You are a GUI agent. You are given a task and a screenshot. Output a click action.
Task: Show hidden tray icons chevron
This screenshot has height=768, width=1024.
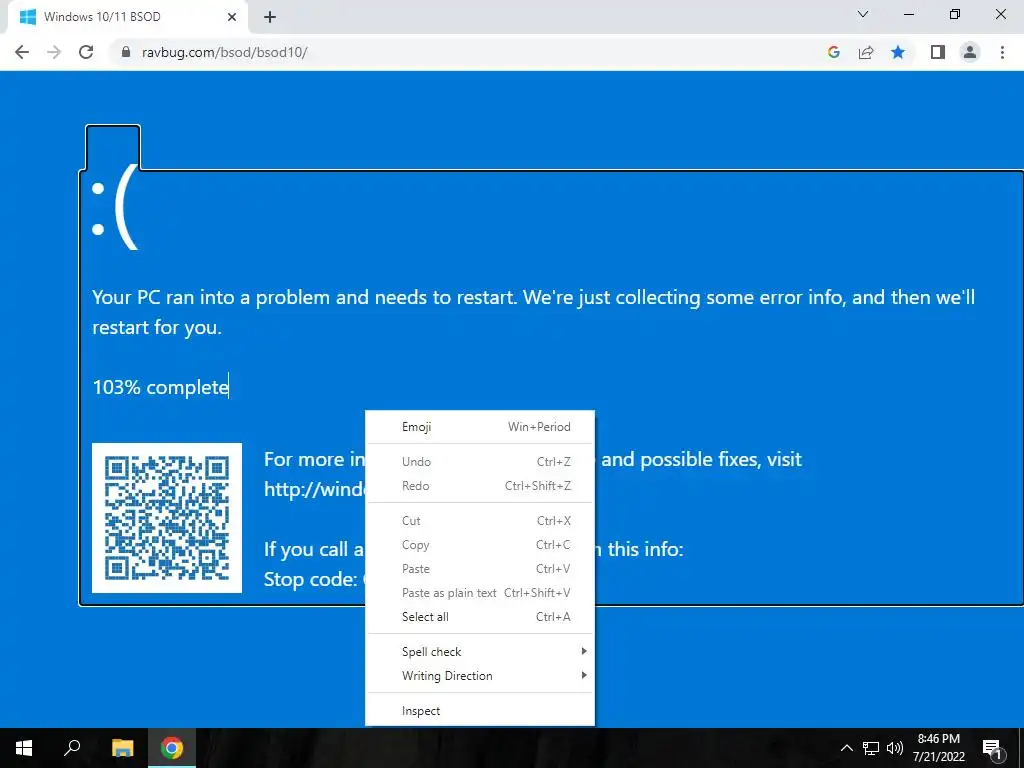pos(846,748)
